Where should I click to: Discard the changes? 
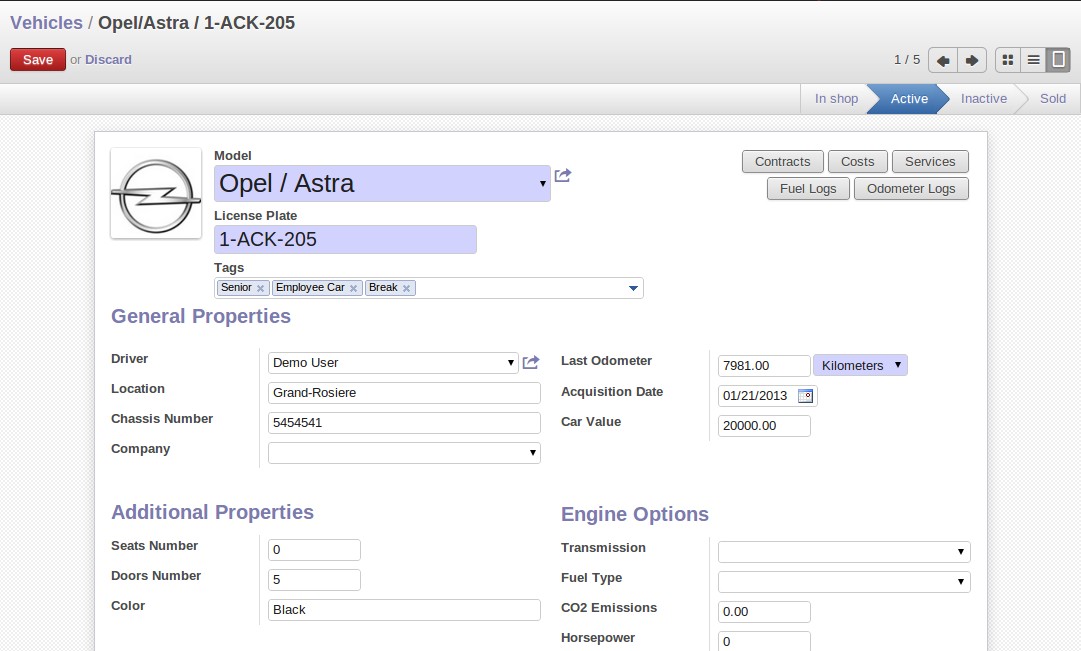point(108,60)
